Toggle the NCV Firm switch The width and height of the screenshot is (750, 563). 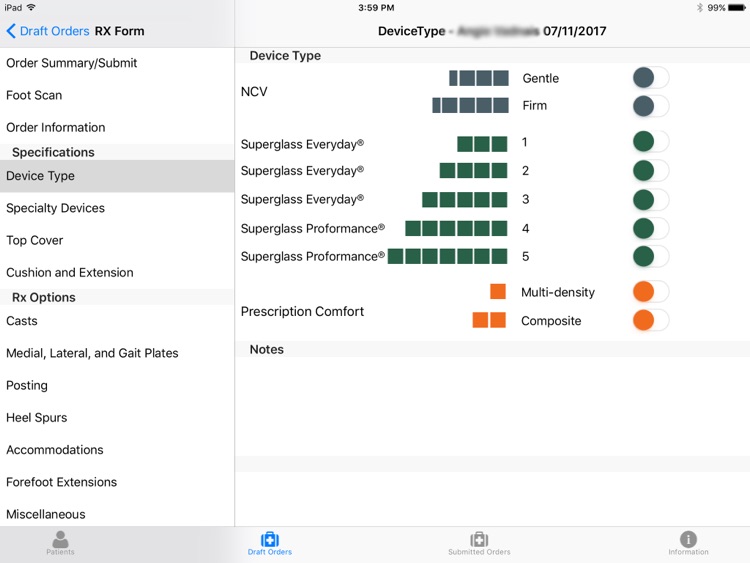[x=651, y=106]
